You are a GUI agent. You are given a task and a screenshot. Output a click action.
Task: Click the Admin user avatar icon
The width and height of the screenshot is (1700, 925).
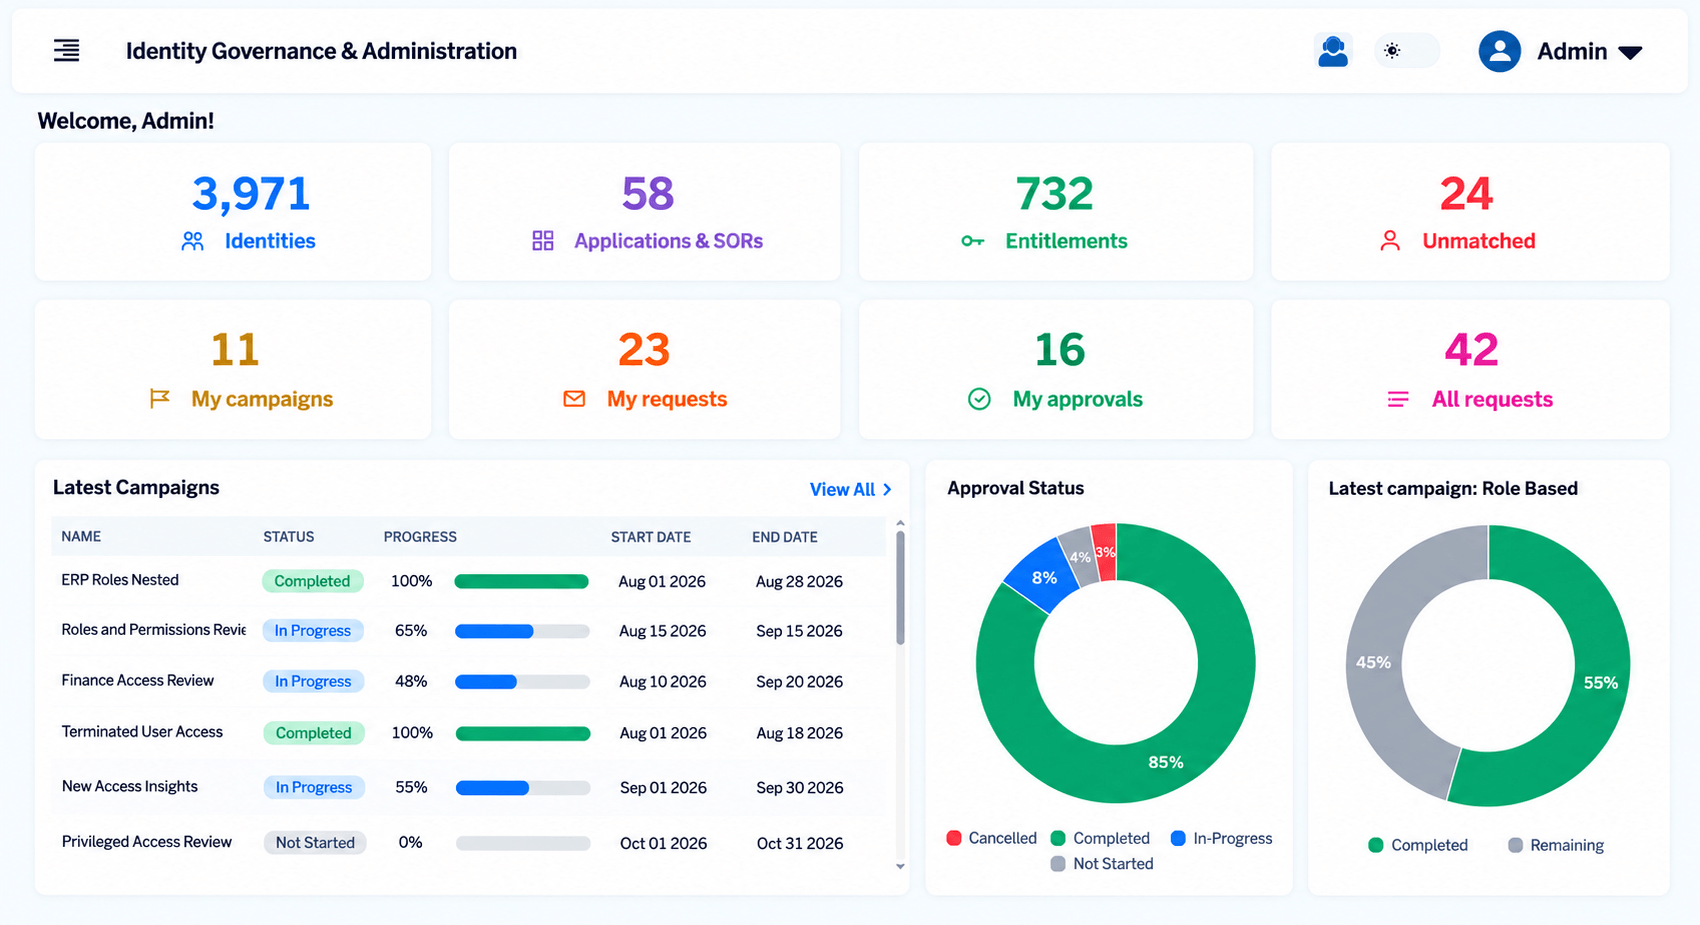point(1499,51)
